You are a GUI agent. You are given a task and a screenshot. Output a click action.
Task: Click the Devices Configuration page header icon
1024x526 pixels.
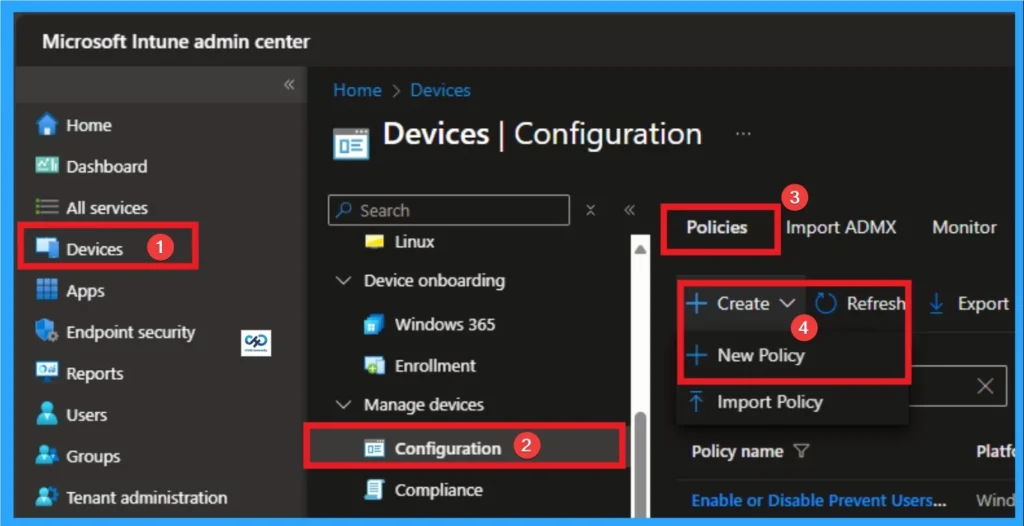(351, 143)
